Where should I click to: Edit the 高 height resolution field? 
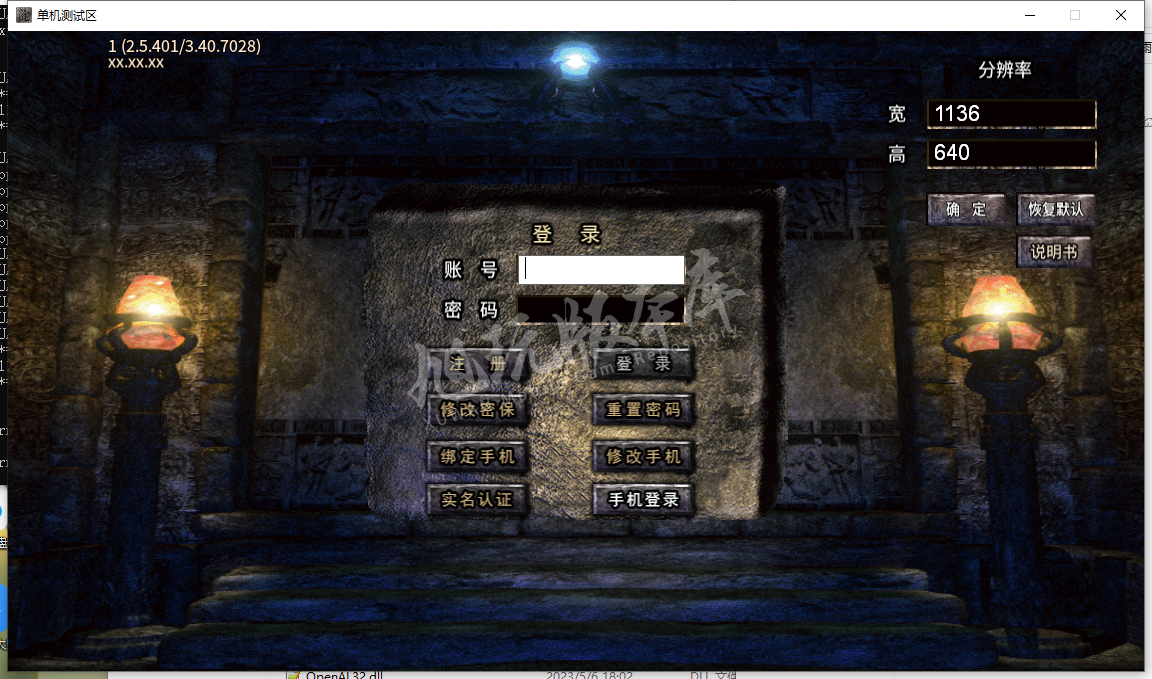1012,154
